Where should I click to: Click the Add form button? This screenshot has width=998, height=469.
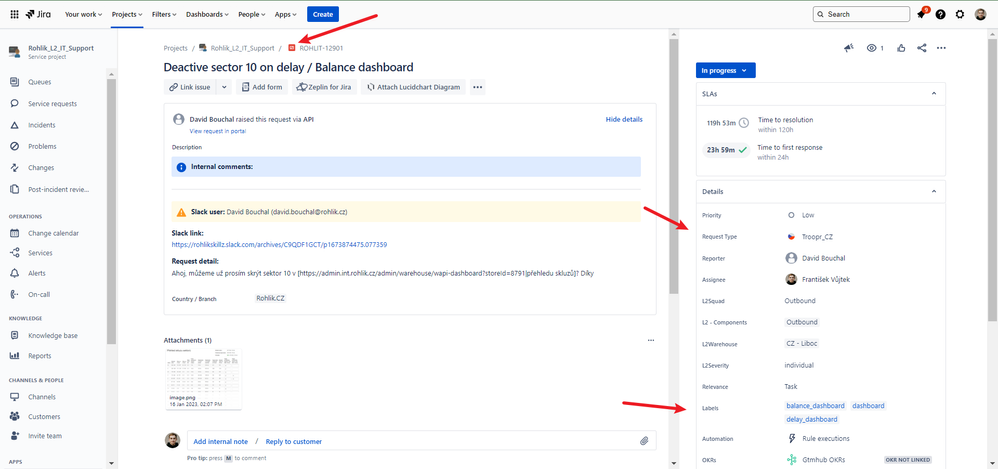262,87
